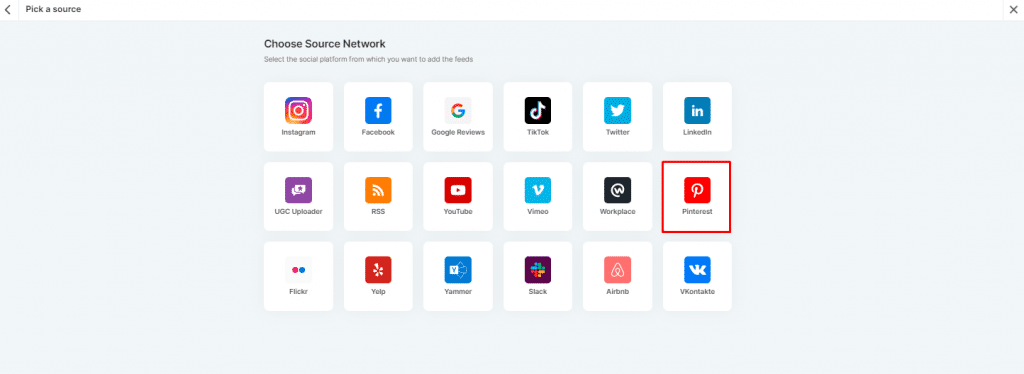Go back using the left arrow
The image size is (1024, 374).
click(8, 9)
